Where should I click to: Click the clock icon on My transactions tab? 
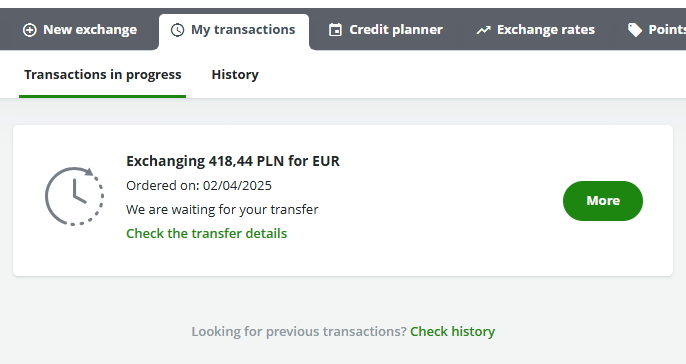pos(177,30)
